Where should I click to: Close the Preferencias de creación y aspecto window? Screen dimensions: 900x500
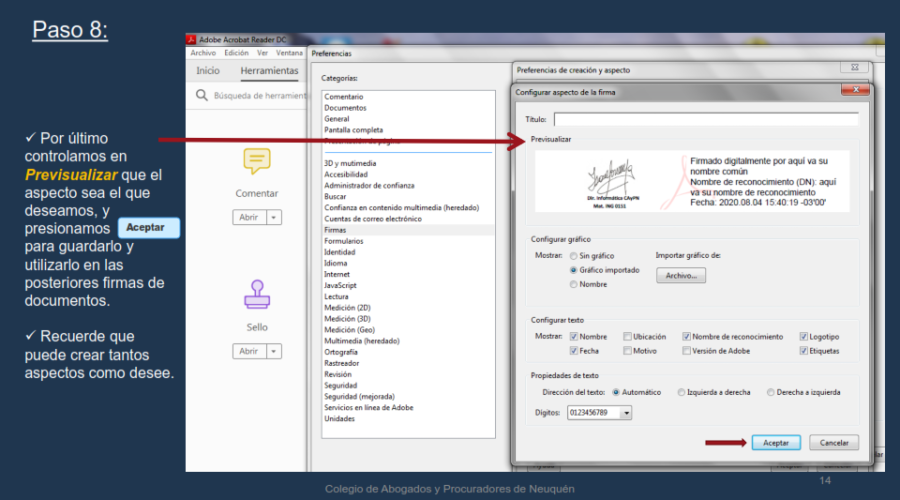(x=854, y=67)
